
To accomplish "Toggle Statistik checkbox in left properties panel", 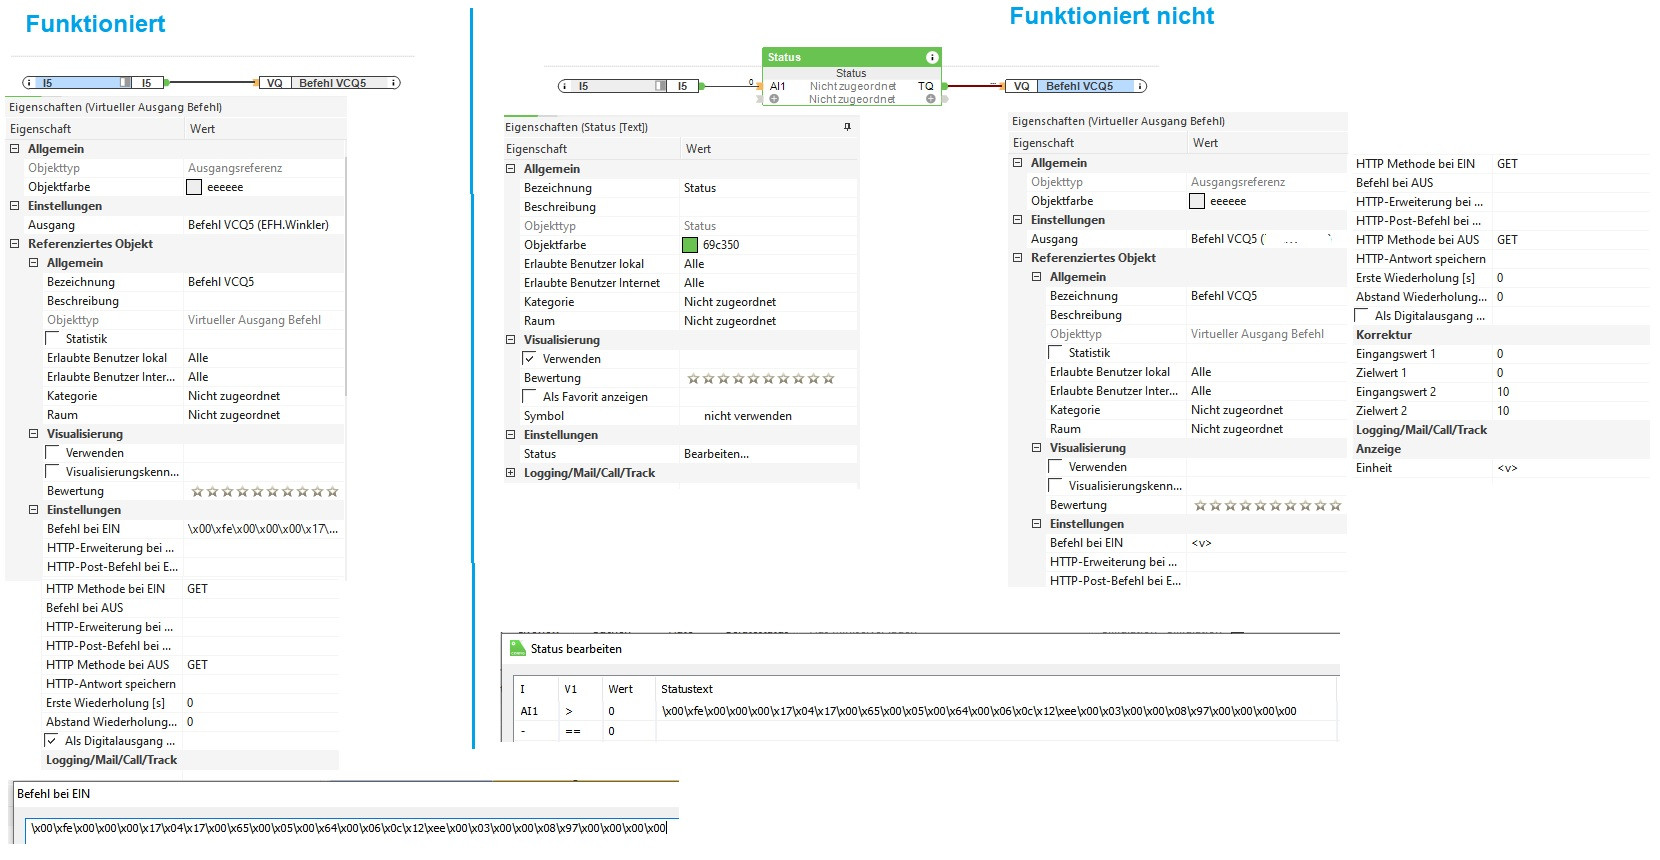I will tap(53, 338).
